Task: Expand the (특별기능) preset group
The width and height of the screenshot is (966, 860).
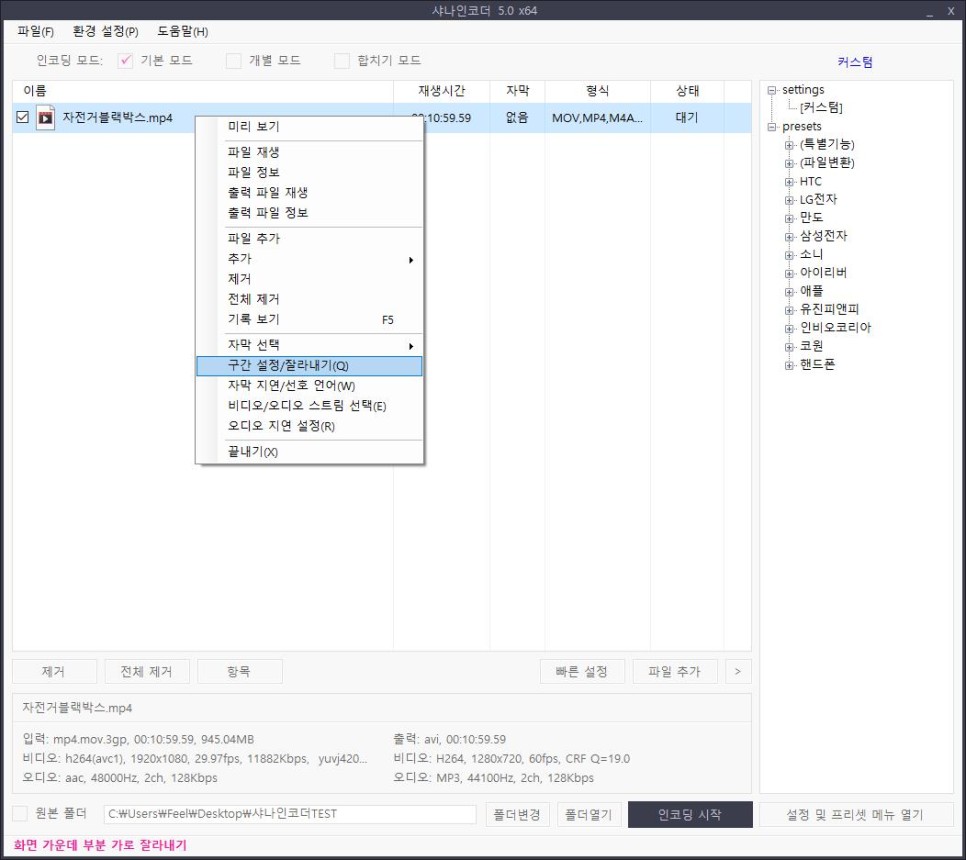Action: tap(789, 145)
